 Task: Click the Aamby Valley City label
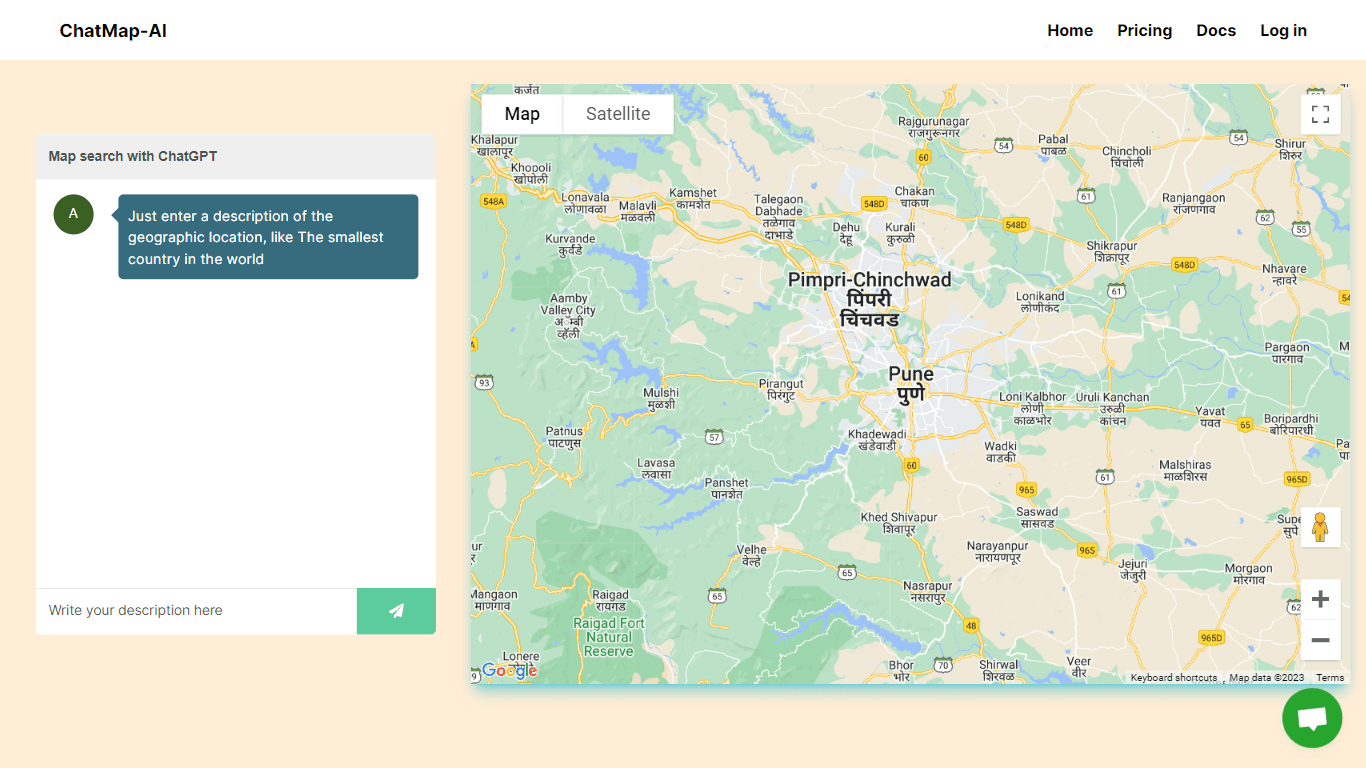(569, 316)
